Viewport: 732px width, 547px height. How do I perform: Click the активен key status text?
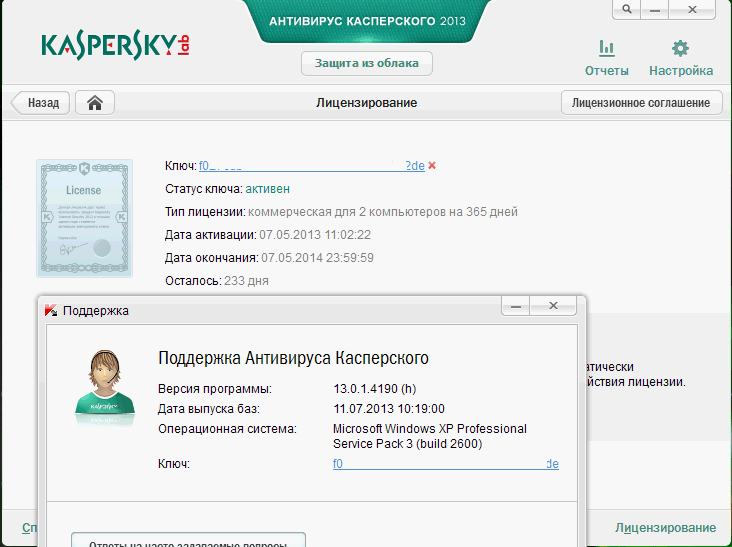(x=267, y=189)
